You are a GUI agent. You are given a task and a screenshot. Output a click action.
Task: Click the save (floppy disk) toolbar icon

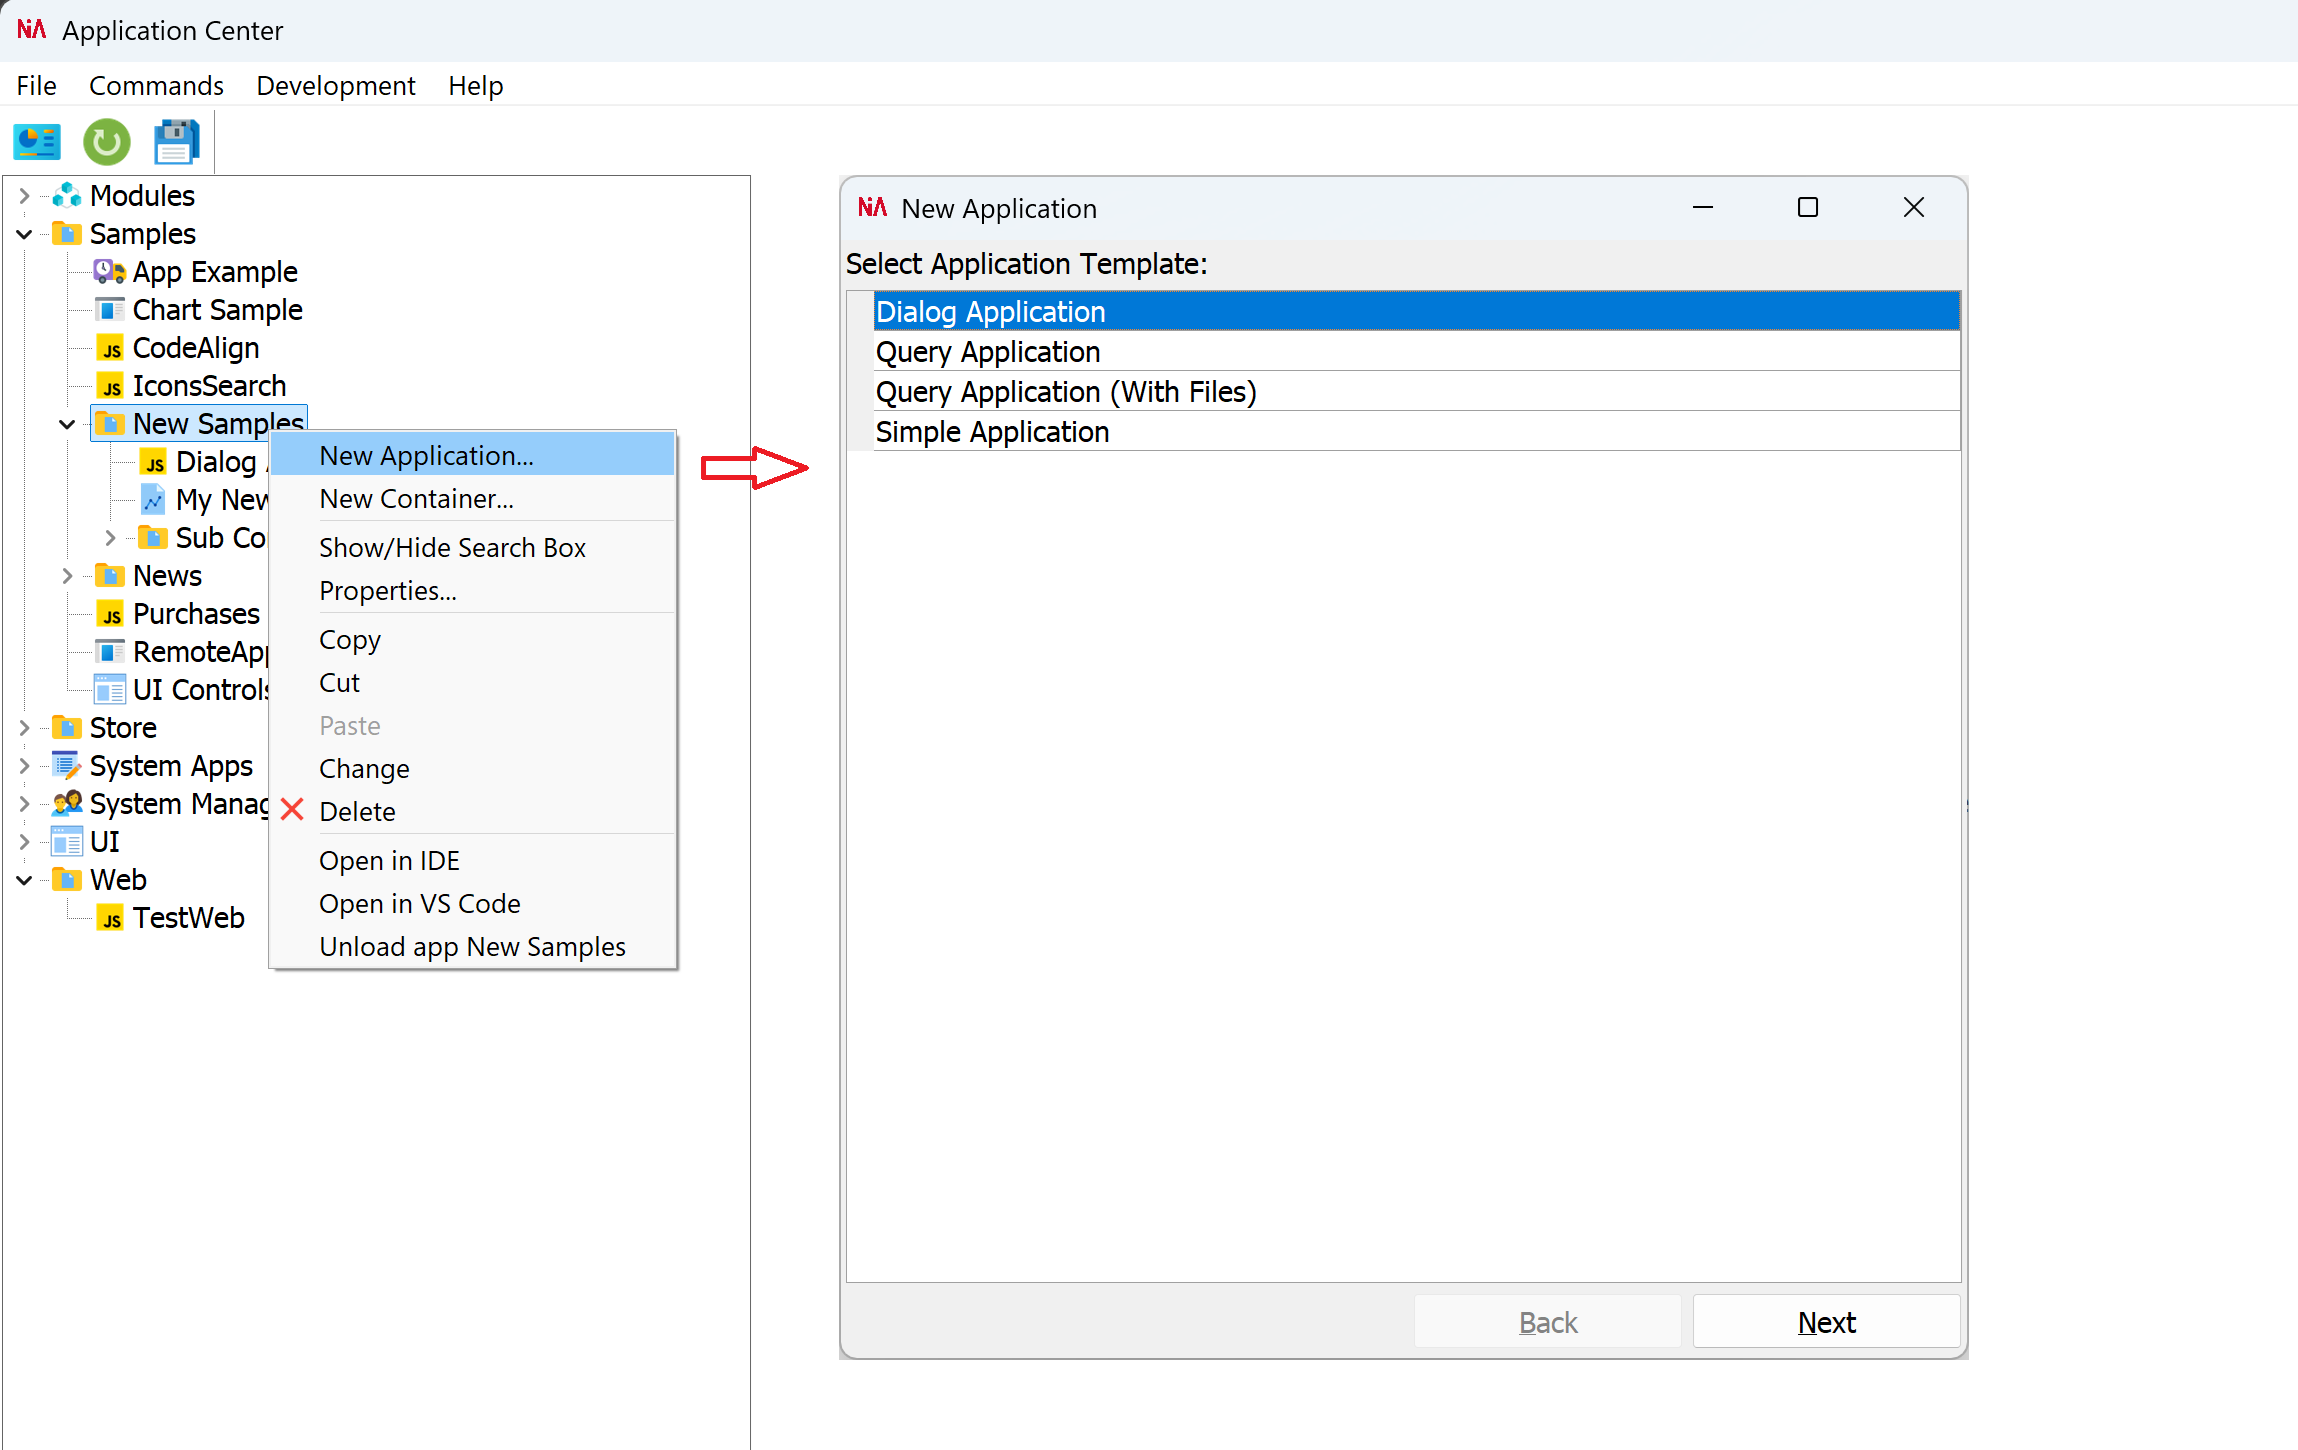[x=176, y=142]
